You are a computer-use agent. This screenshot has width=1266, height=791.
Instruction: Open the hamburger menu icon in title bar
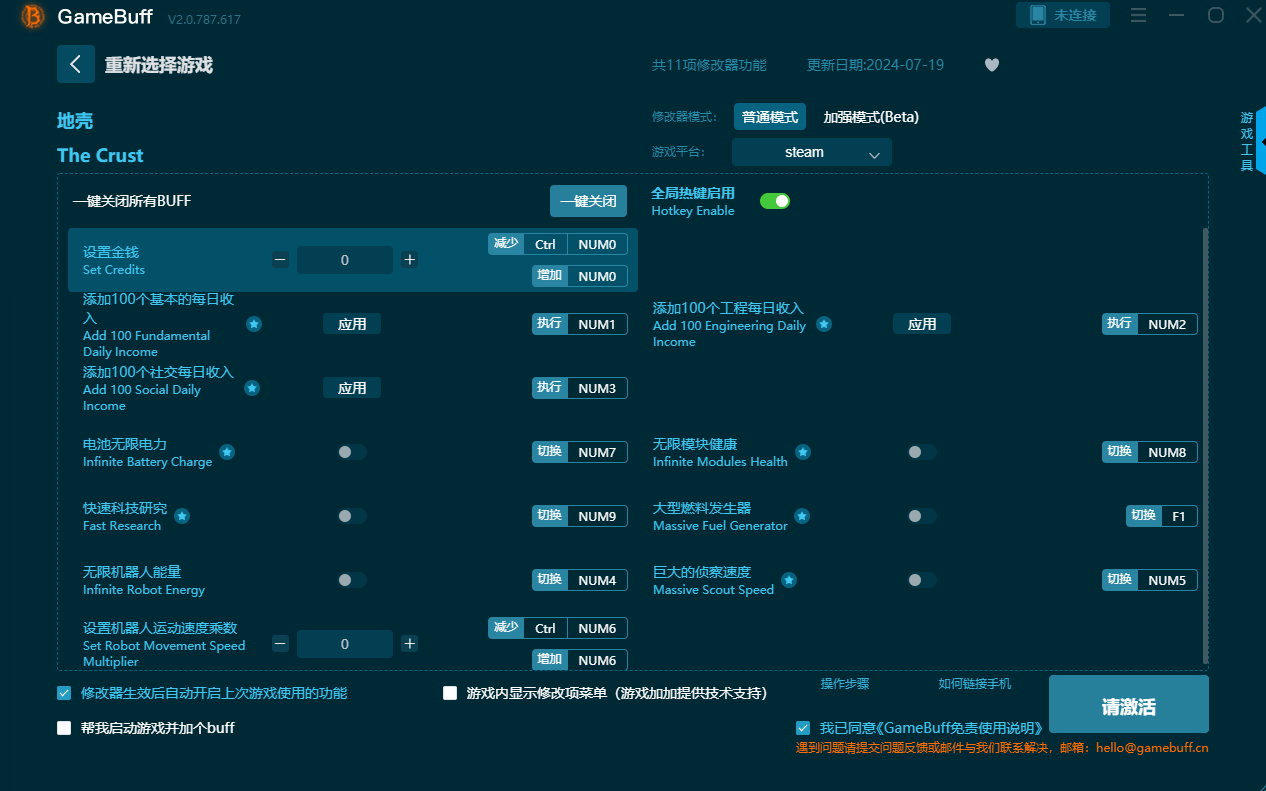(1138, 15)
